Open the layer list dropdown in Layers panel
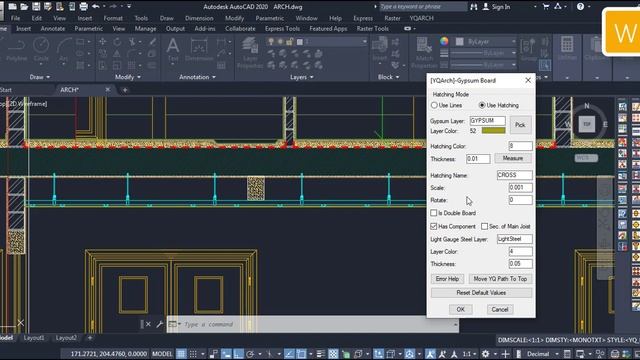Viewport: 640px width, 360px height. 364,42
